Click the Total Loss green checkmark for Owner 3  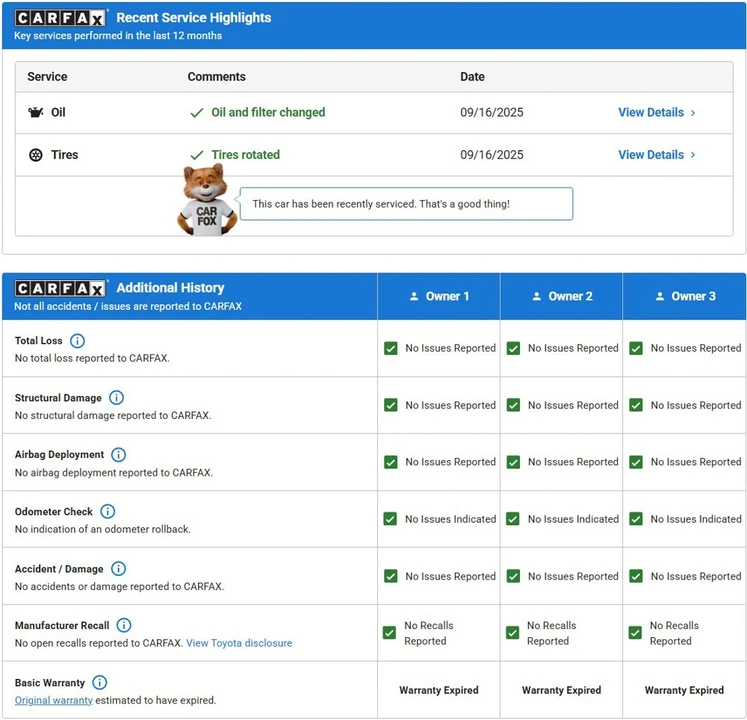pos(636,348)
